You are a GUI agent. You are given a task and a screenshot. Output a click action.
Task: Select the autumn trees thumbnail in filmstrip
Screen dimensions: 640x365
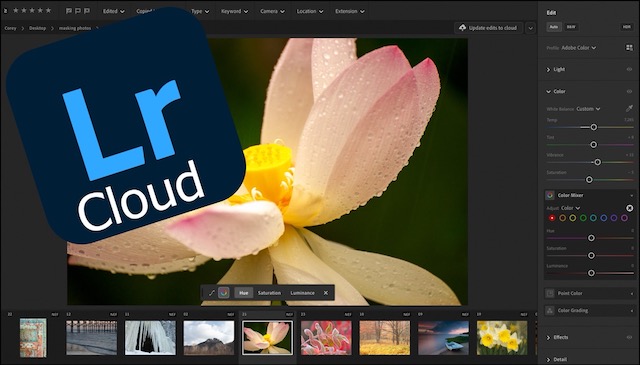coord(384,338)
